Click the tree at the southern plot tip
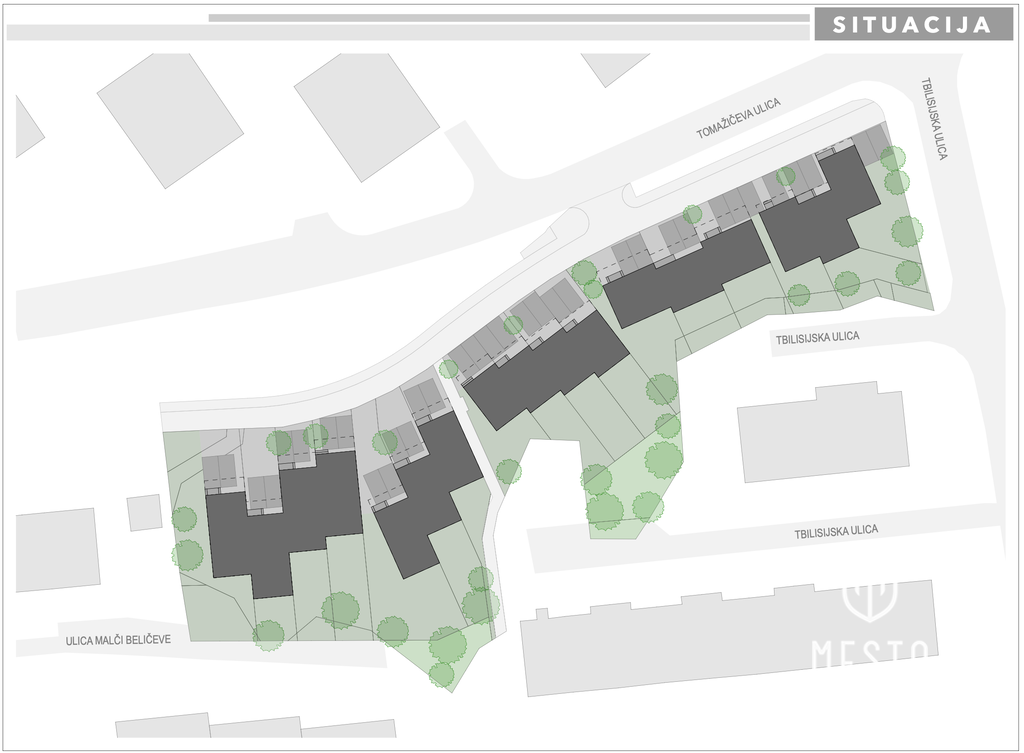1024x753 pixels. point(441,675)
